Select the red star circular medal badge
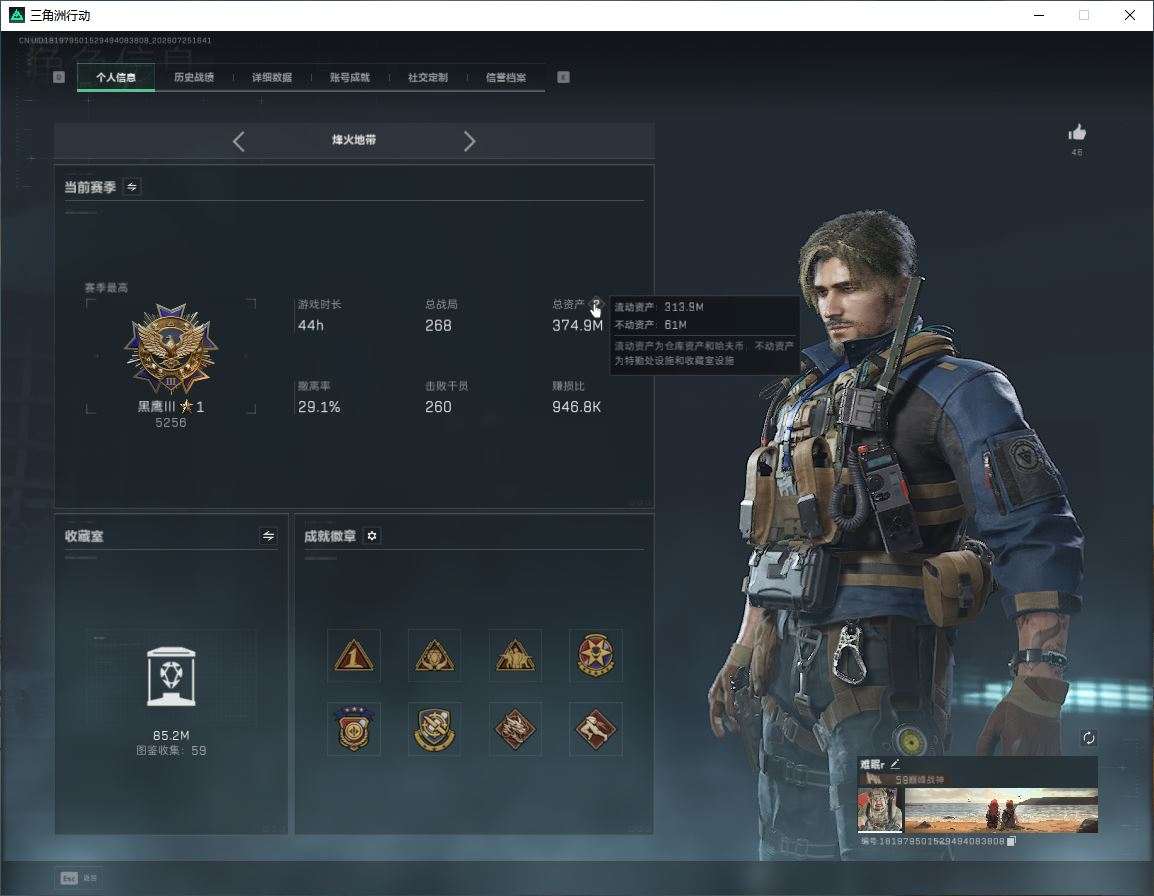 click(x=595, y=655)
